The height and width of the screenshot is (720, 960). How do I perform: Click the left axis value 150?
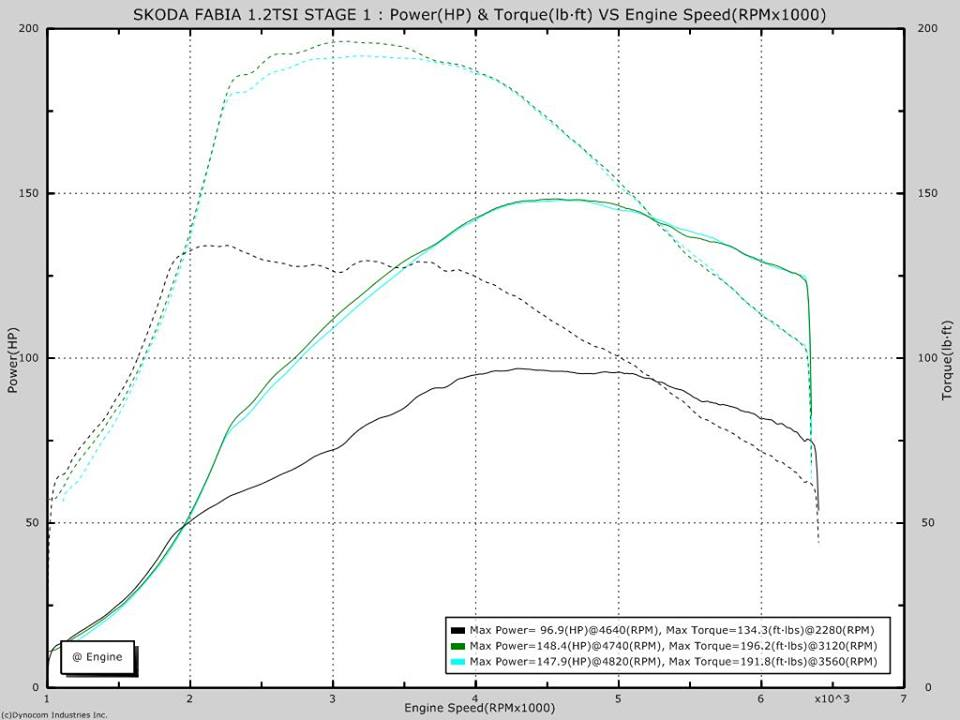pyautogui.click(x=29, y=193)
